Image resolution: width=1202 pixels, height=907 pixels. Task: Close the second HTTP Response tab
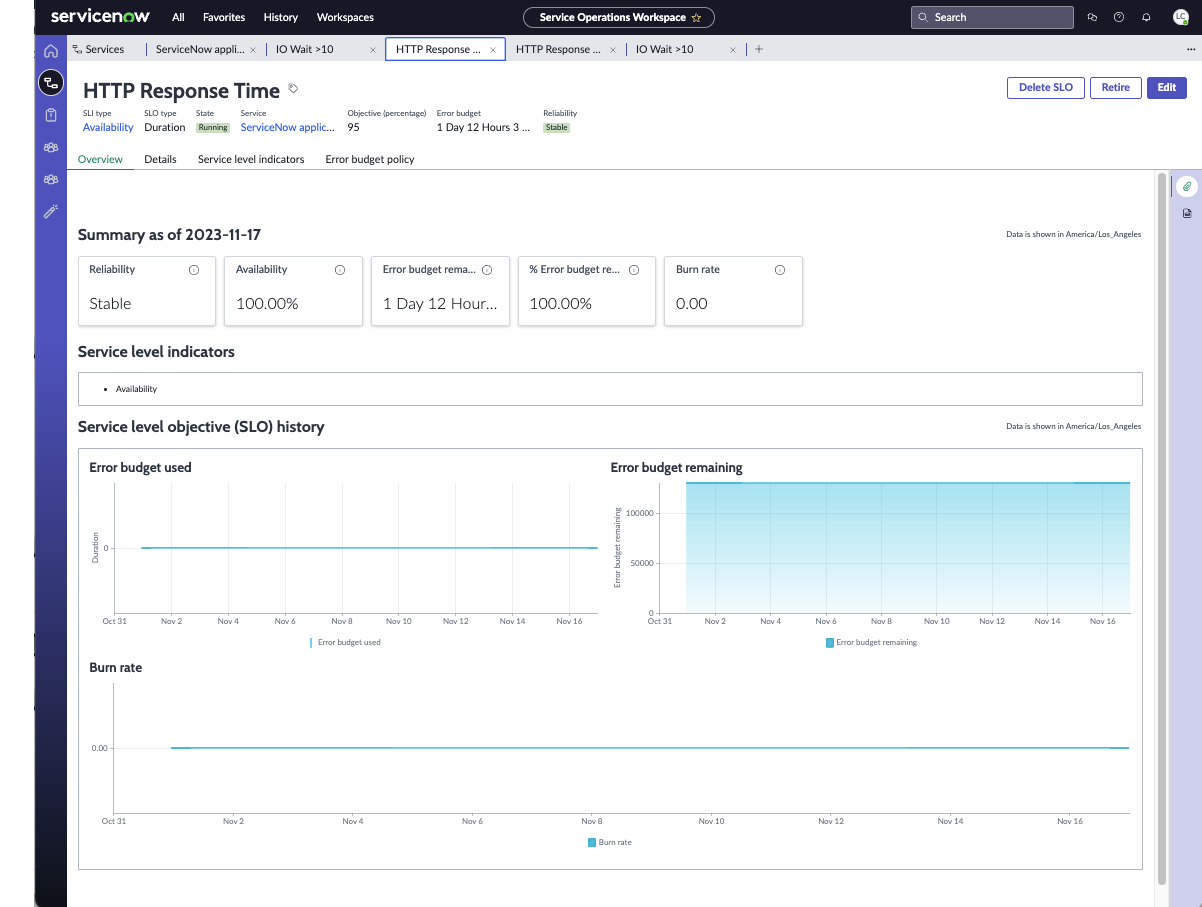pyautogui.click(x=613, y=49)
